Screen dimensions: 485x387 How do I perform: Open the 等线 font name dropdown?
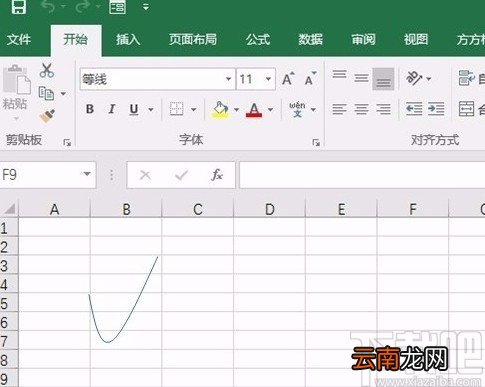228,79
